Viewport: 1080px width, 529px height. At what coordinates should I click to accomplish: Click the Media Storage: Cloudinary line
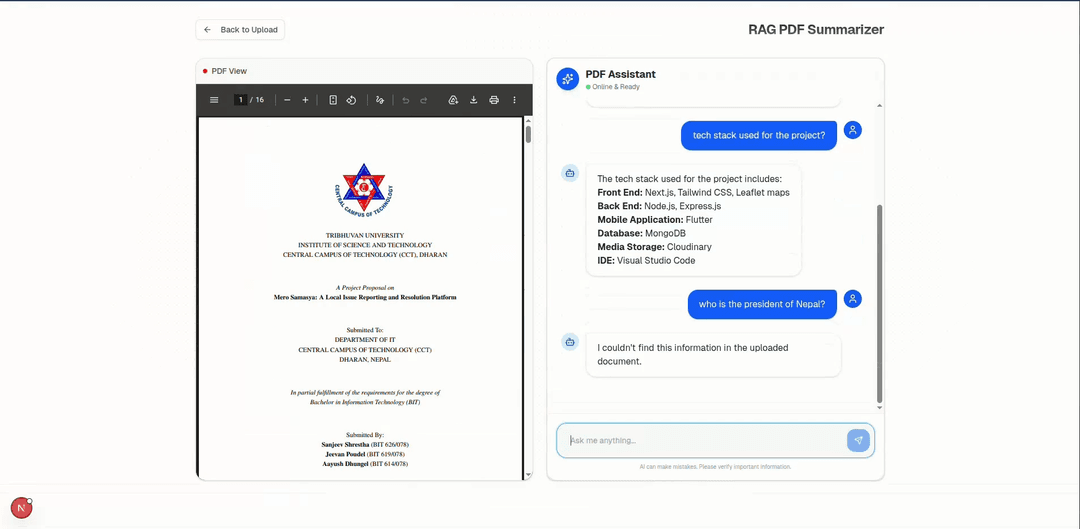point(654,247)
